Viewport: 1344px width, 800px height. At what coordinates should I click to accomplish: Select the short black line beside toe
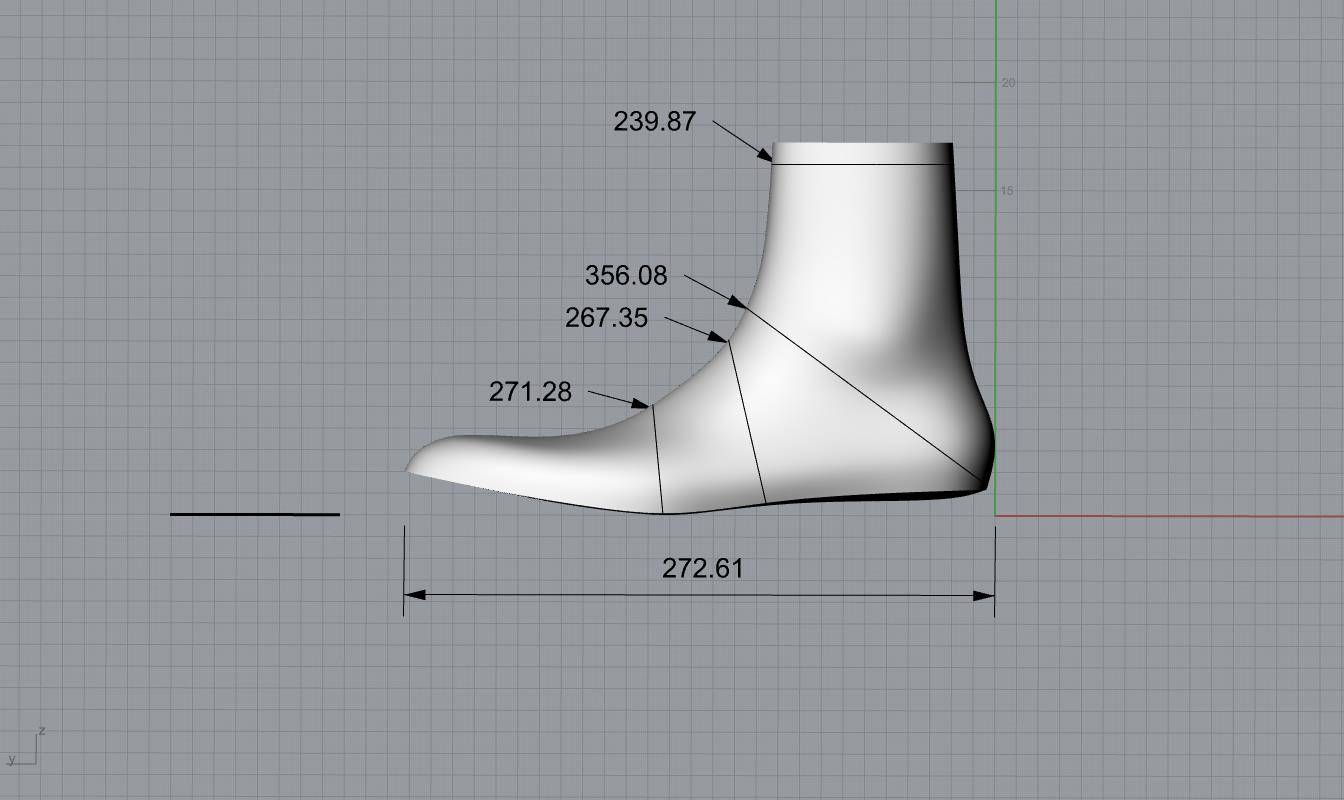point(255,514)
